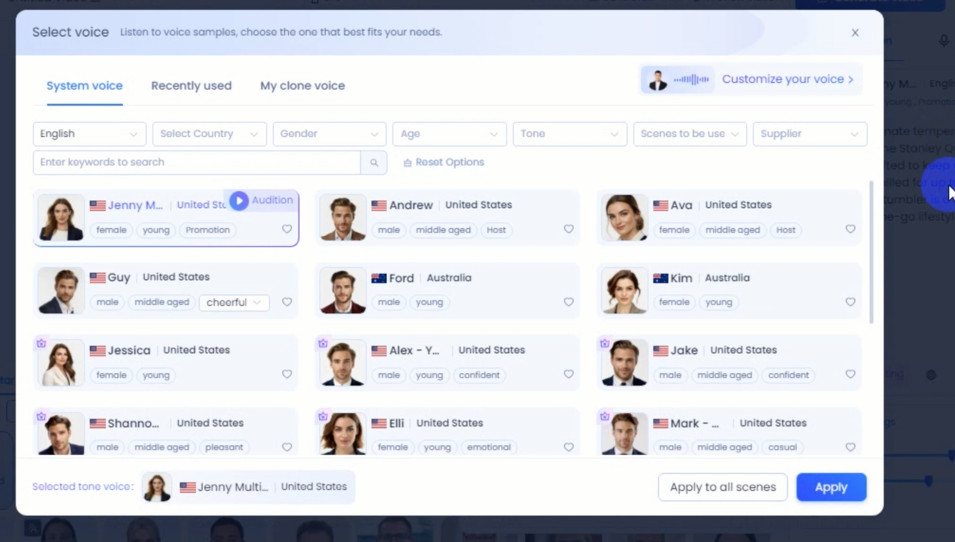
Task: Favorite the Jake voice heart icon
Action: pyautogui.click(x=850, y=374)
